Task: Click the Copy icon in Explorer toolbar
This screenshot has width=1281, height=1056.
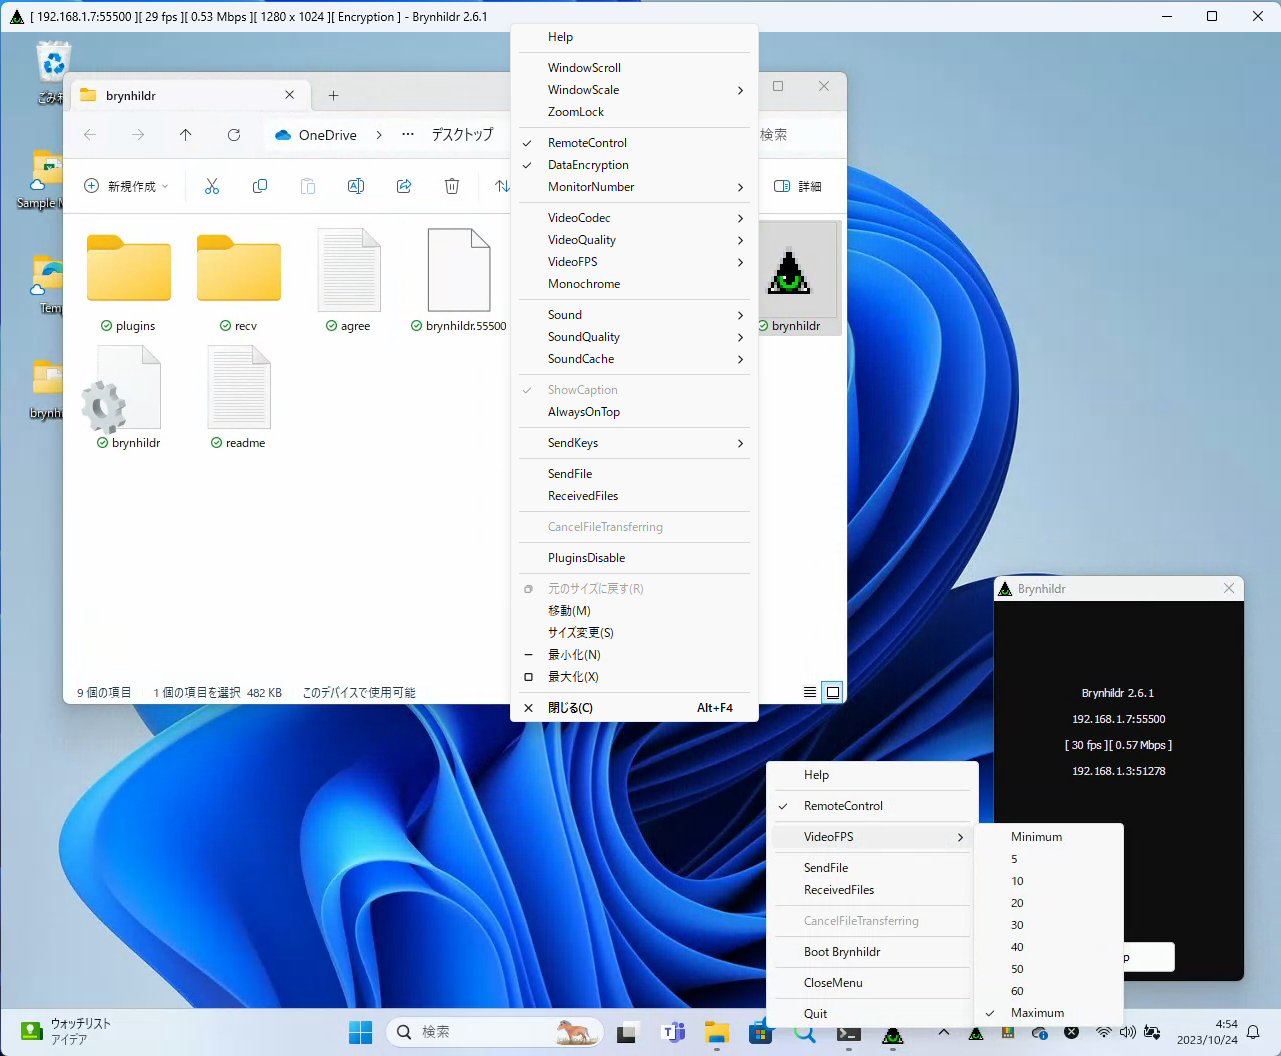Action: 260,186
